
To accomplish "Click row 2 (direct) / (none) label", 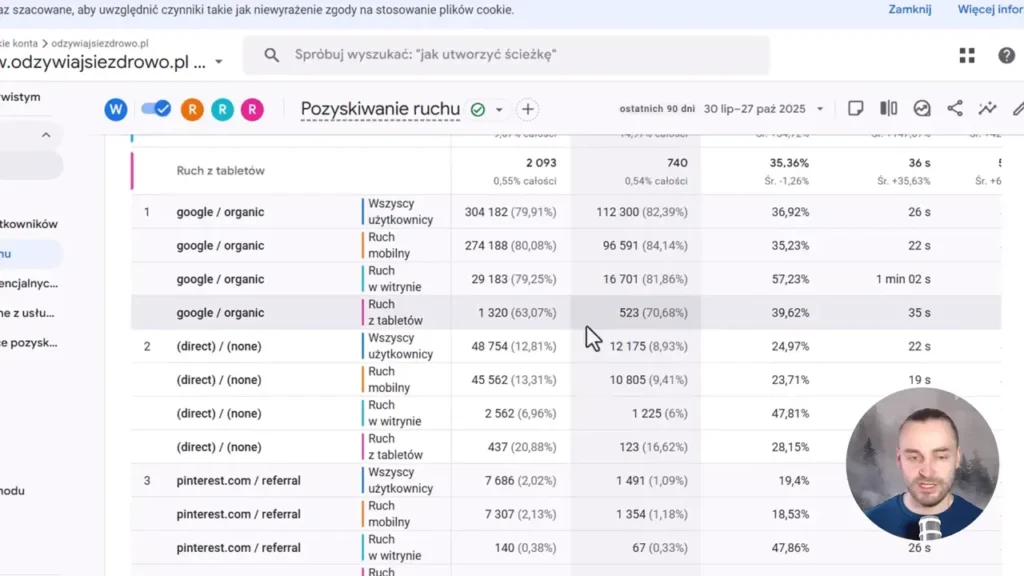I will point(219,346).
